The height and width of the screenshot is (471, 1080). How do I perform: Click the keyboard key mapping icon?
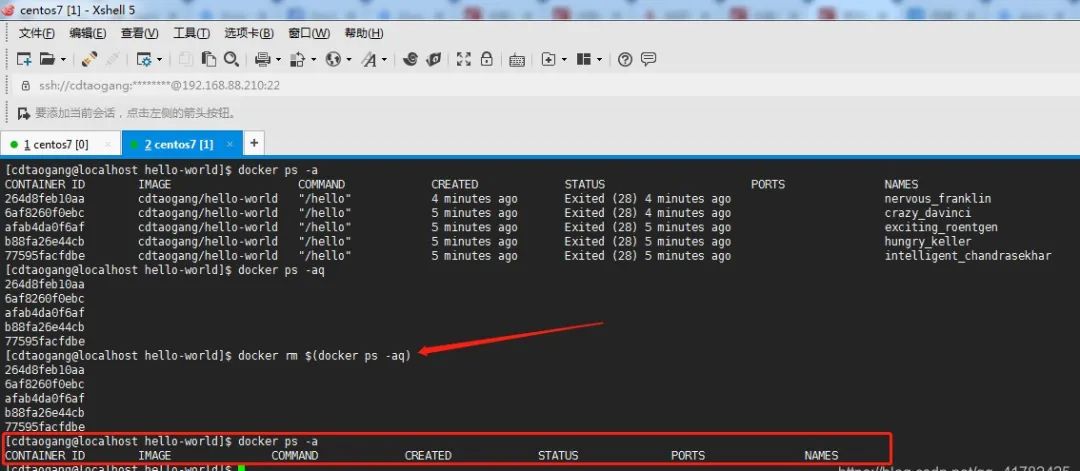point(517,60)
